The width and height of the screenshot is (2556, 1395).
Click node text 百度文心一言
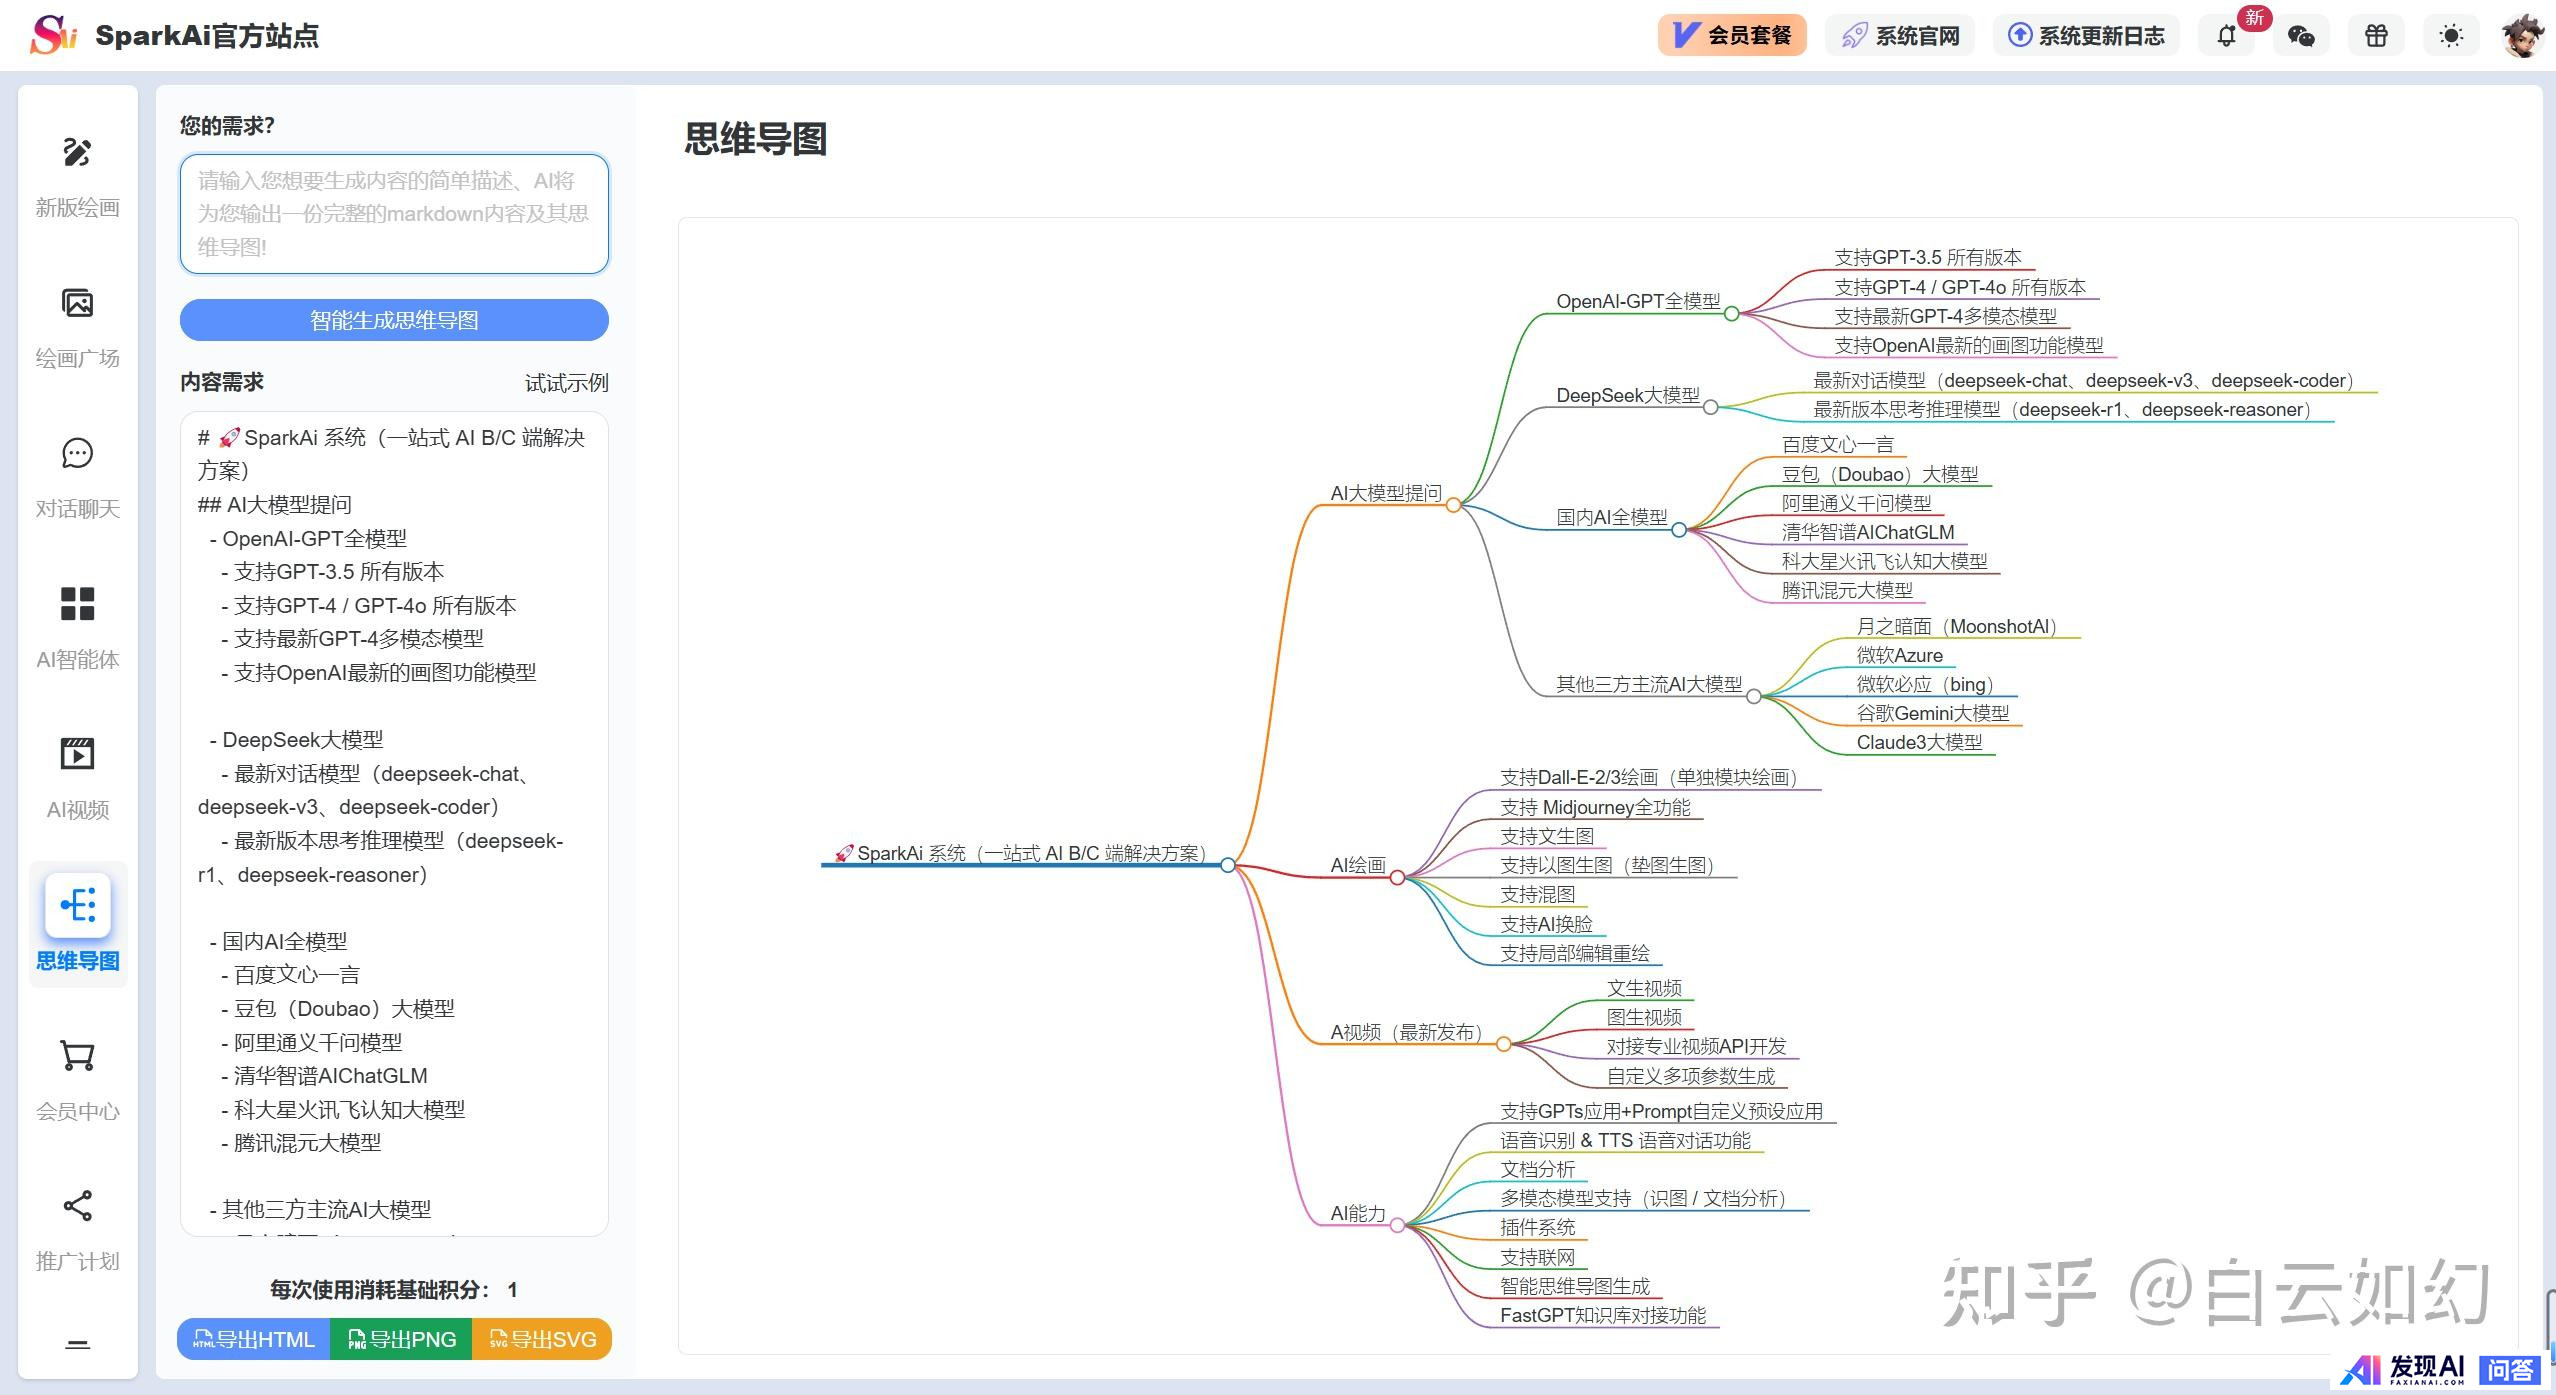[x=1837, y=445]
